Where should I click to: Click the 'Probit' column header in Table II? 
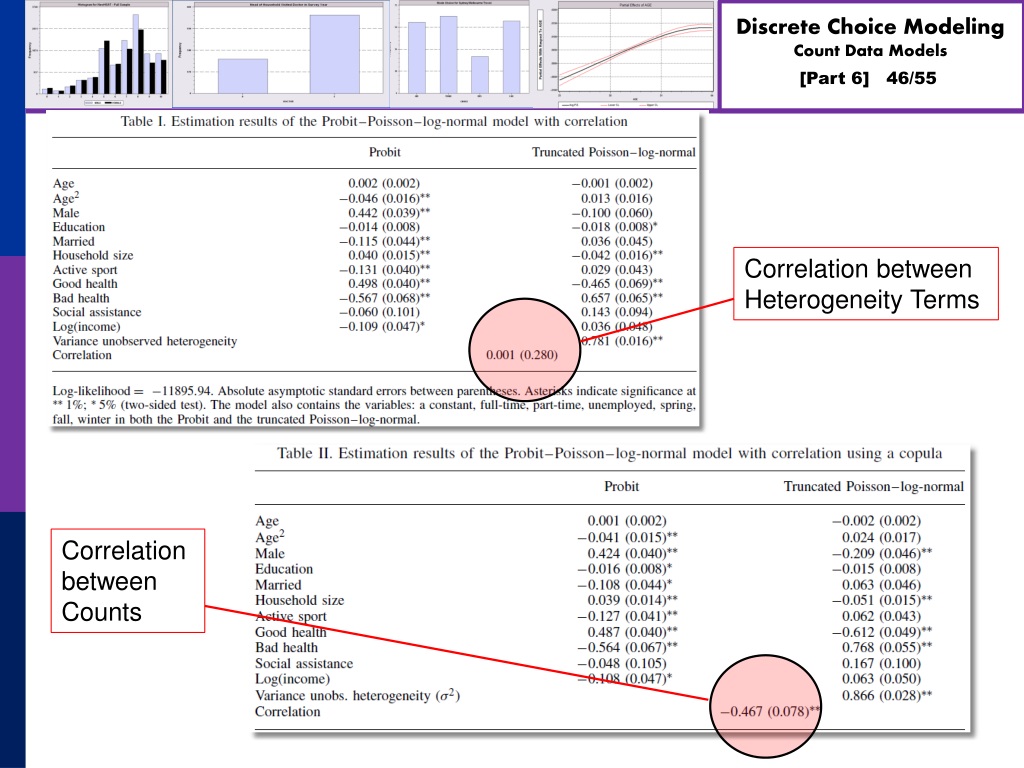[621, 487]
